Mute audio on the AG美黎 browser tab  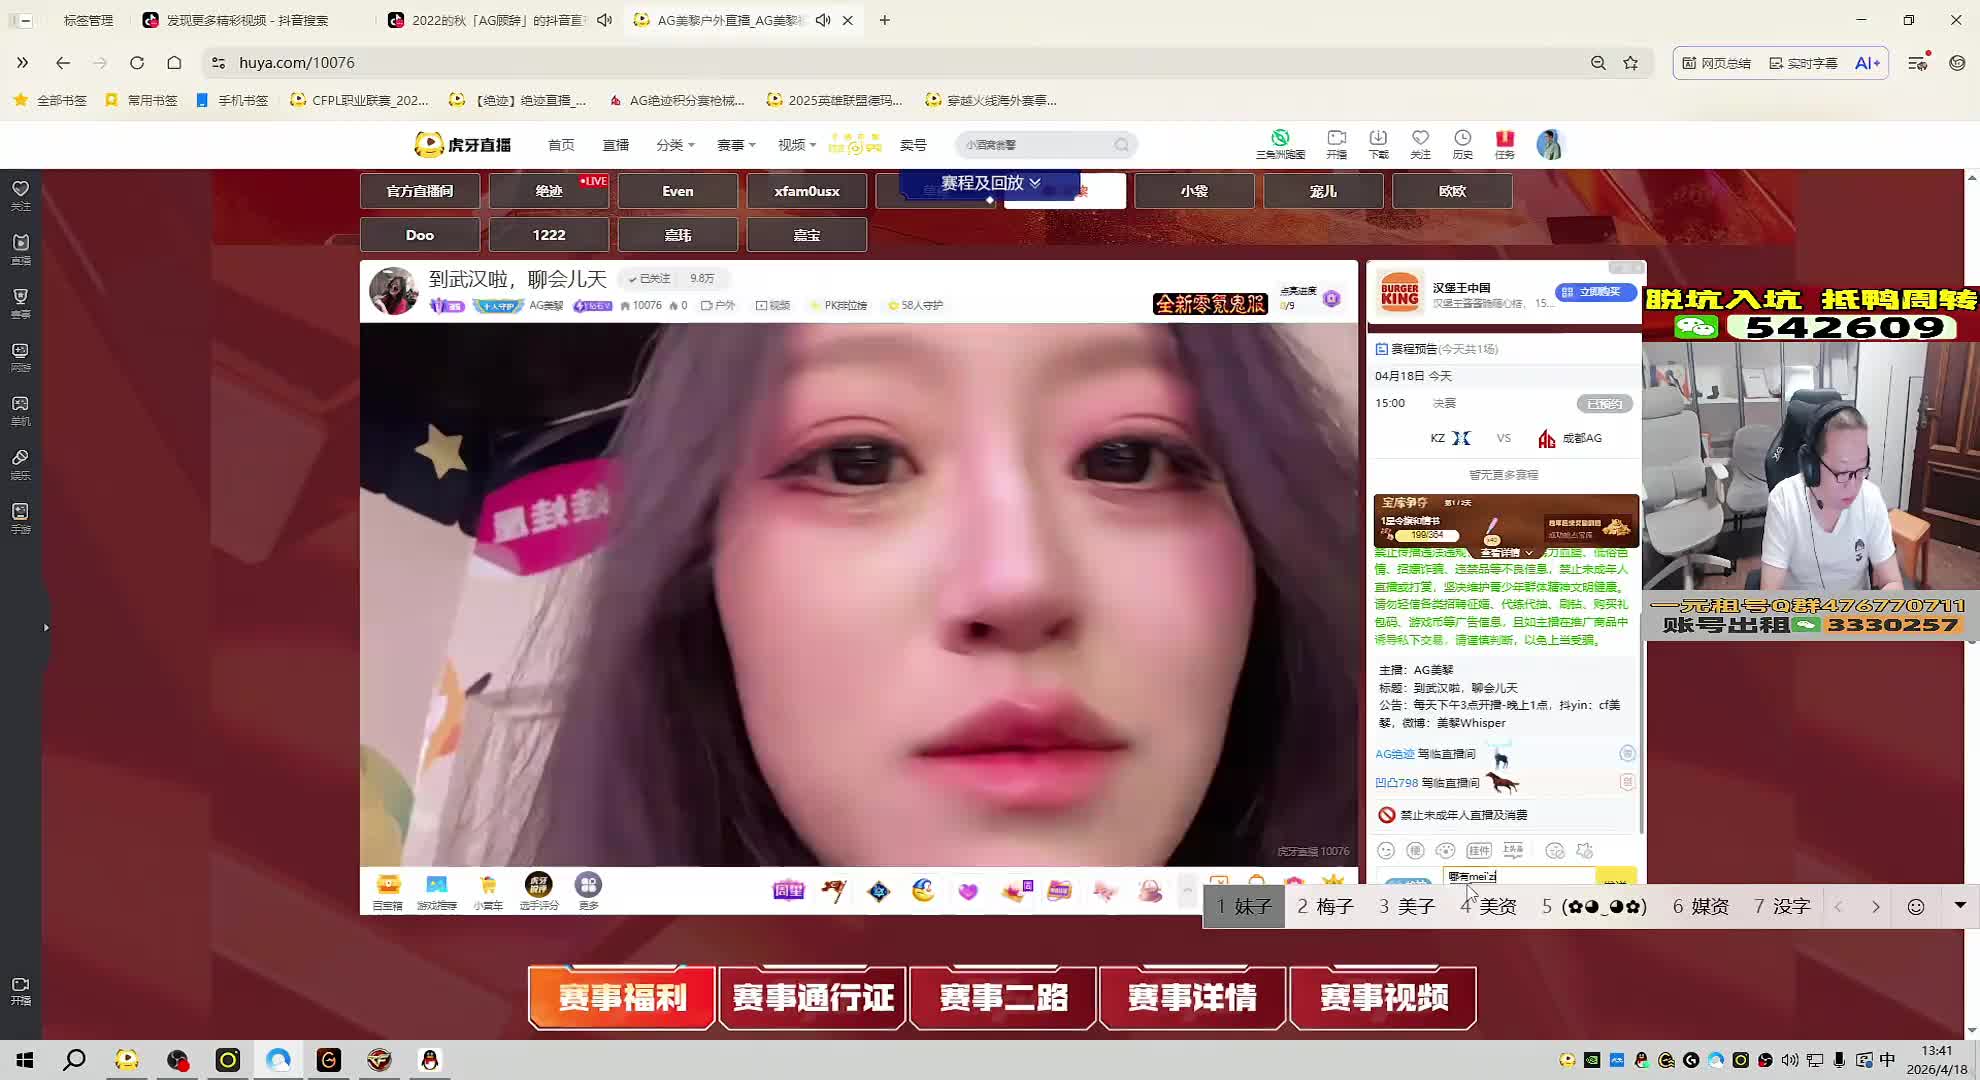(823, 20)
